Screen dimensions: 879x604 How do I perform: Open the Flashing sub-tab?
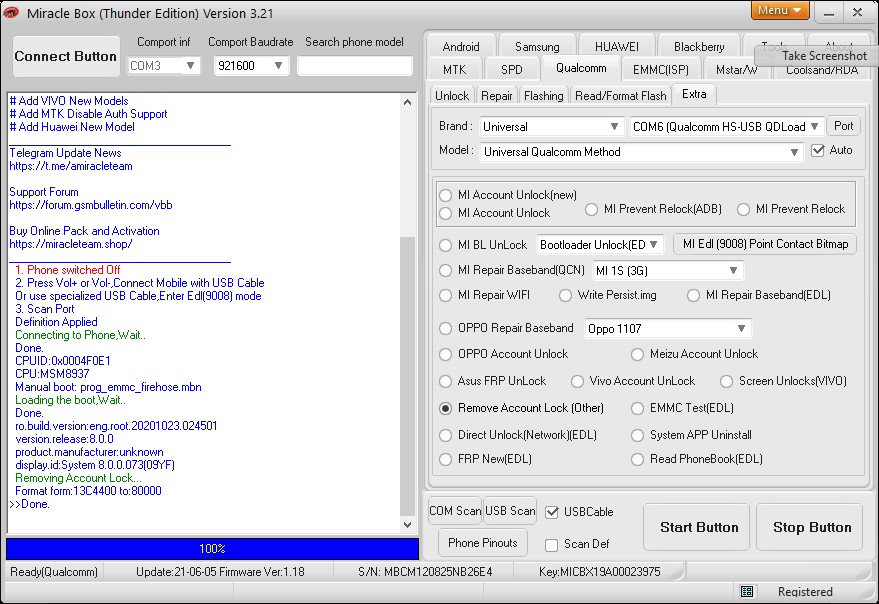pos(543,96)
